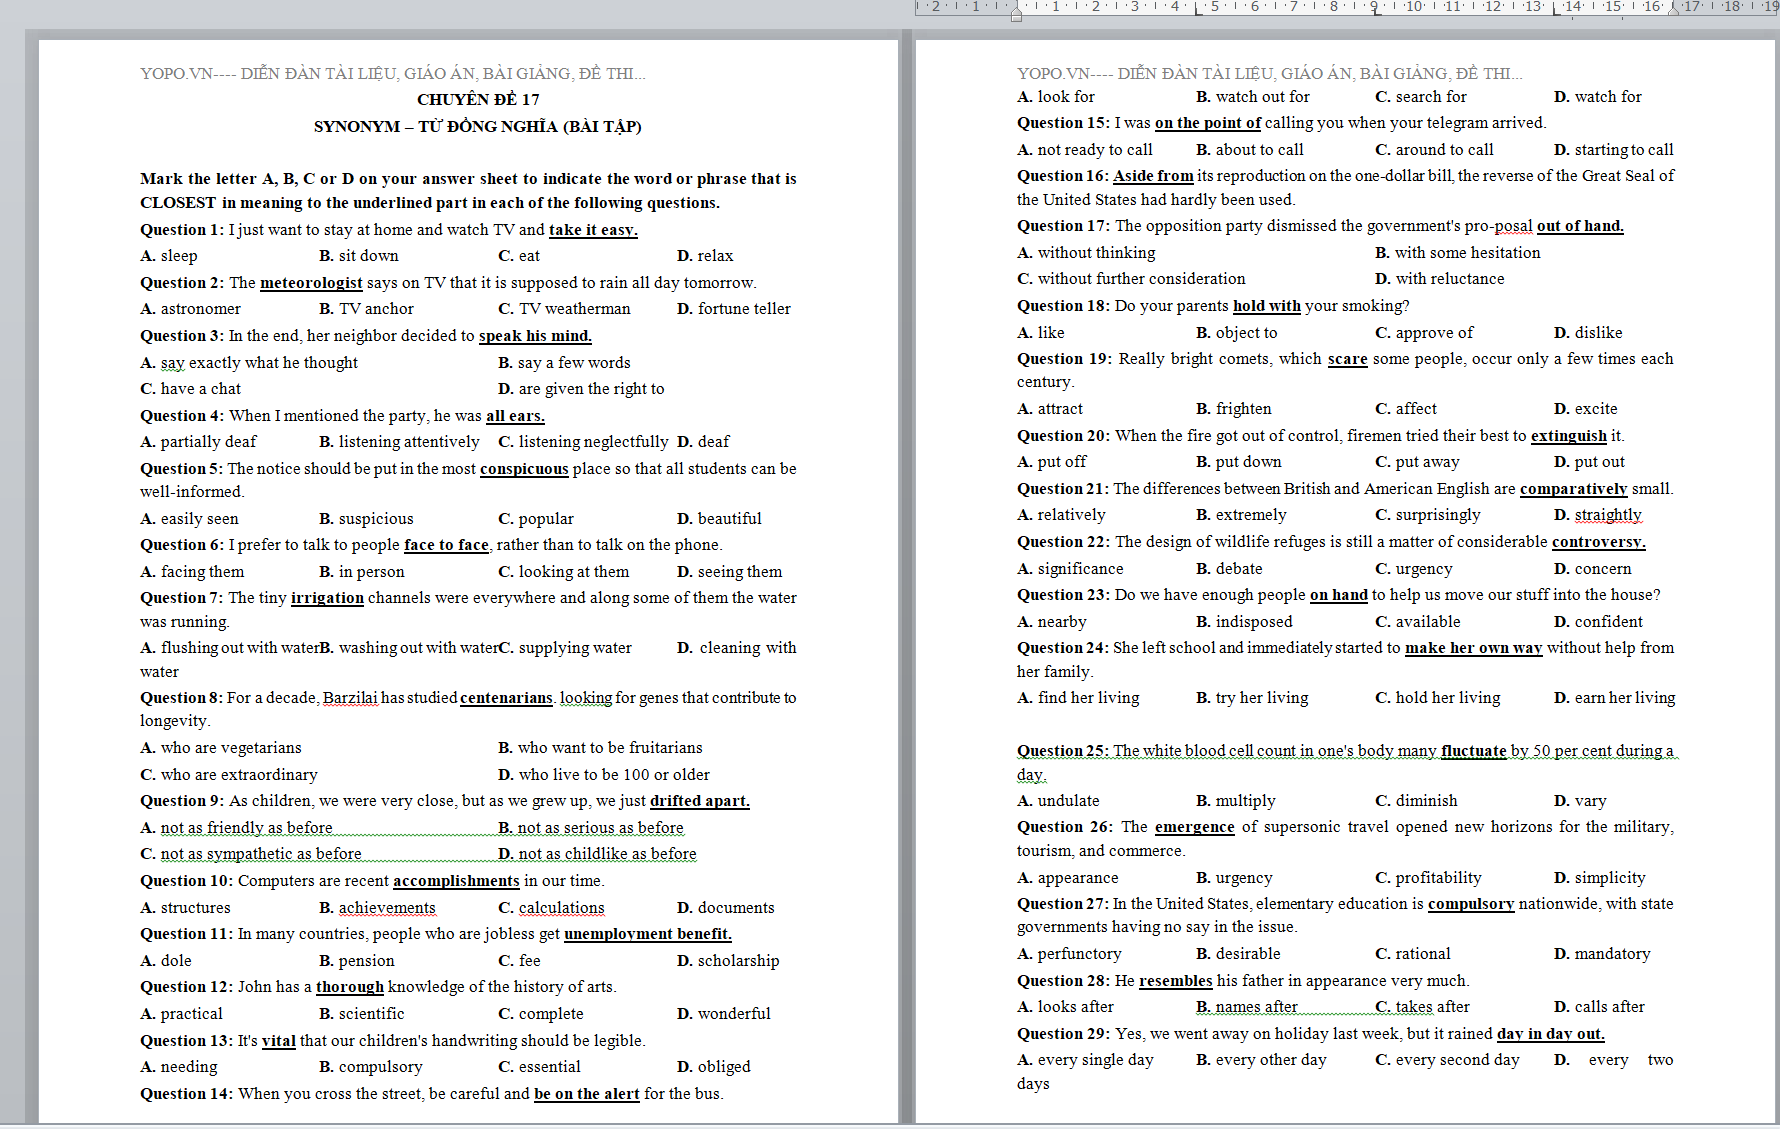The height and width of the screenshot is (1129, 1780).
Task: Click the underlined phrase 'be on the alert'
Action: tap(587, 1094)
